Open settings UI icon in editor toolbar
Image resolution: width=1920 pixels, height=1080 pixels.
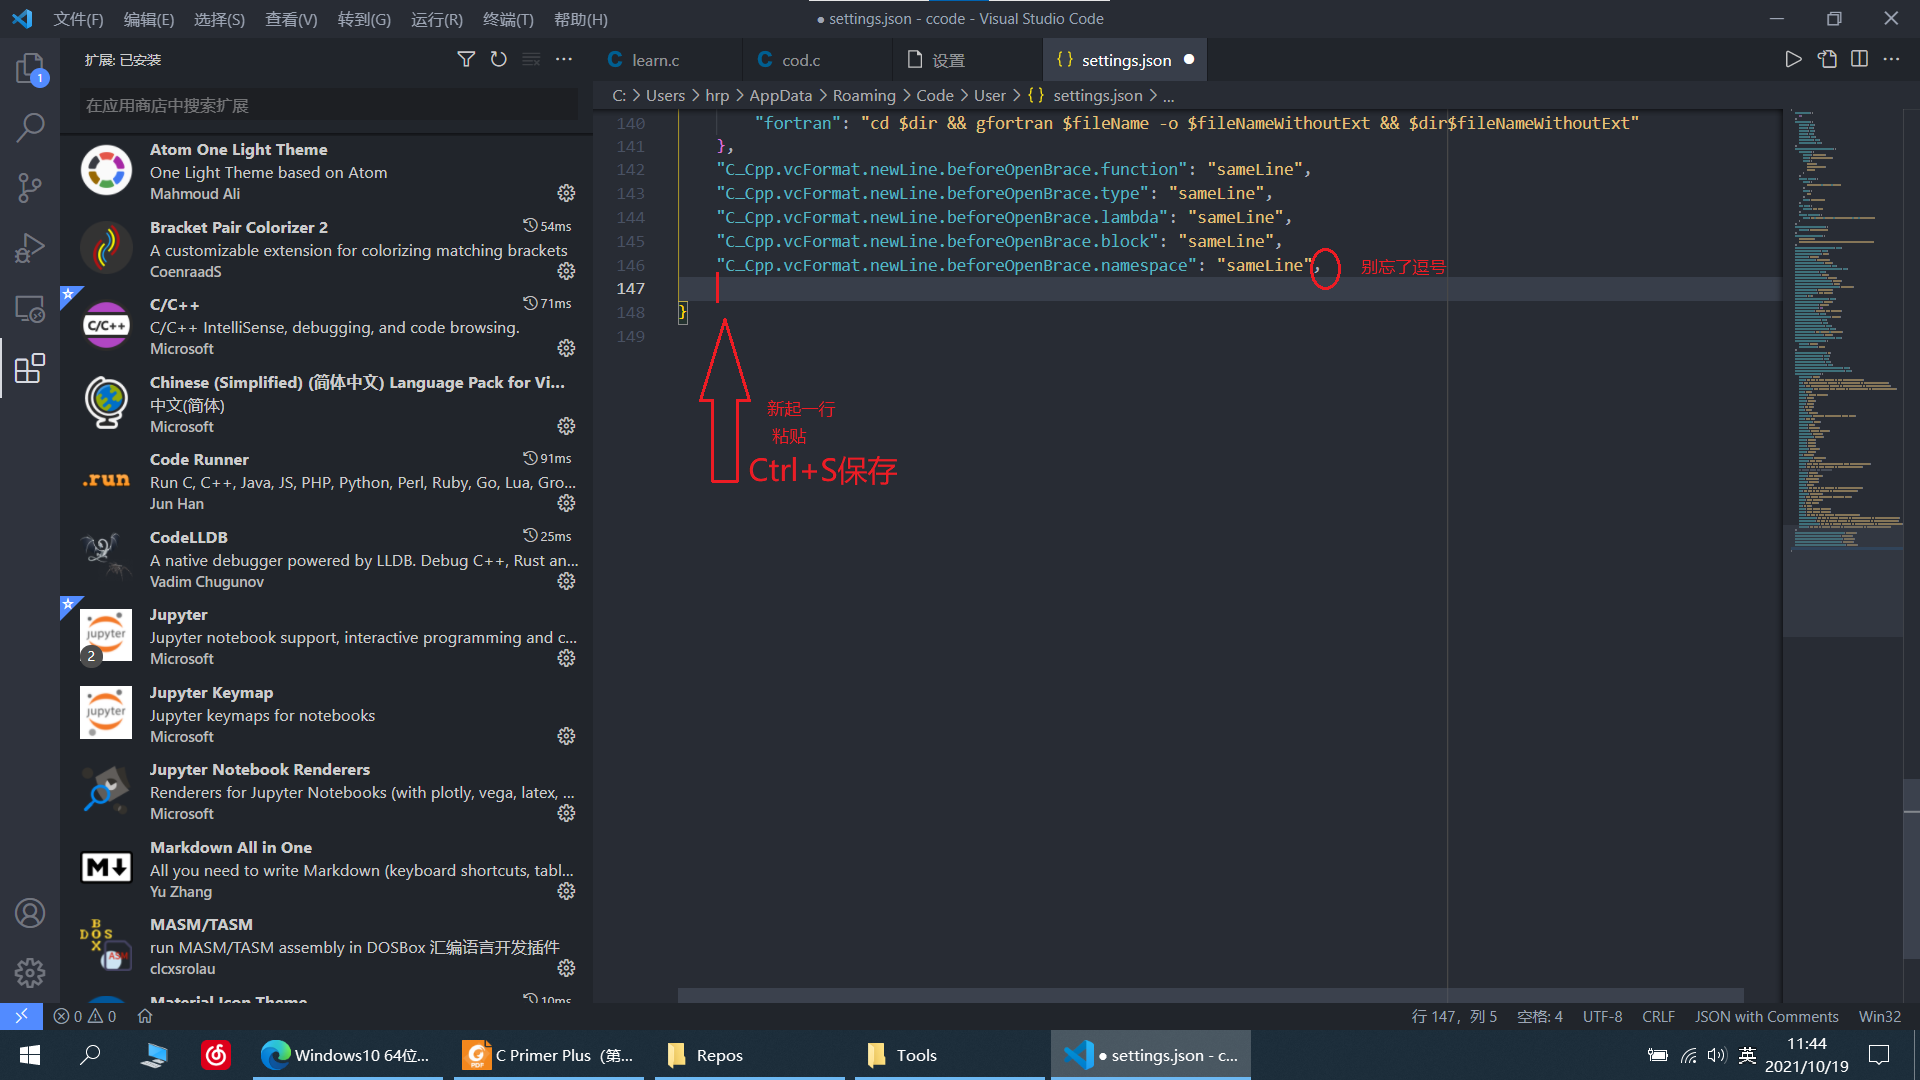[x=1827, y=59]
